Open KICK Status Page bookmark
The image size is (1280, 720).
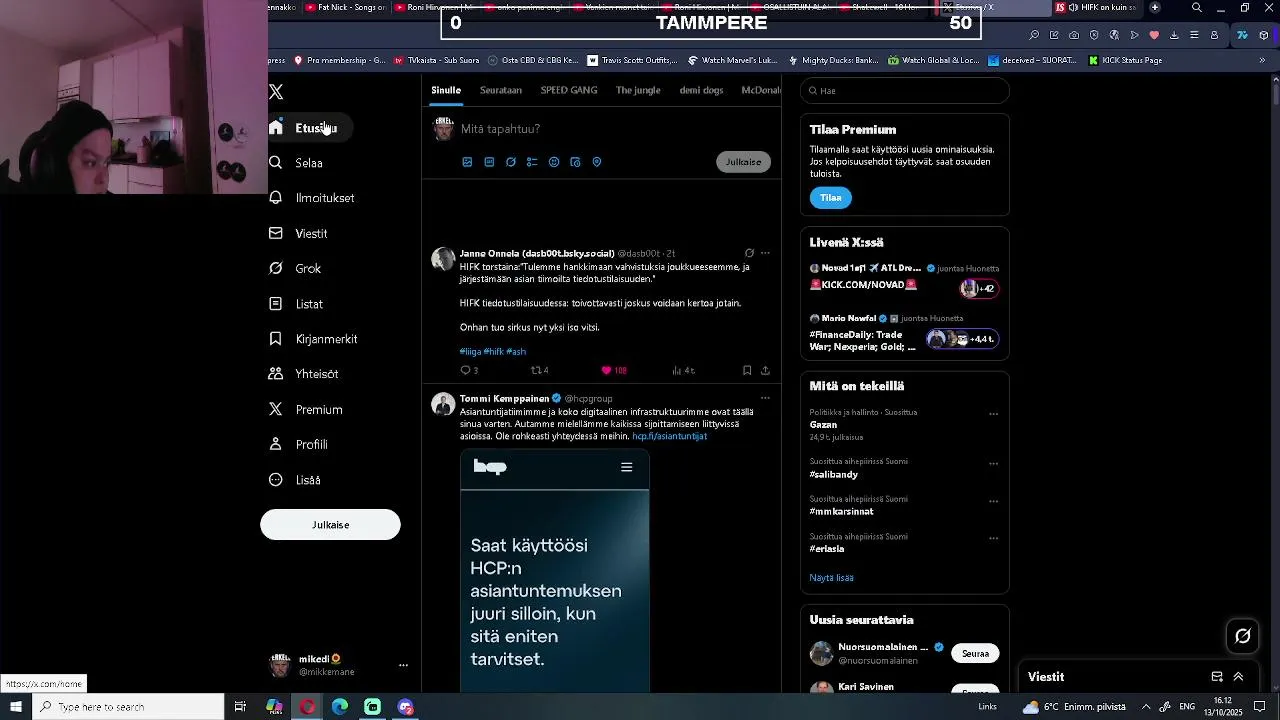[x=1125, y=60]
